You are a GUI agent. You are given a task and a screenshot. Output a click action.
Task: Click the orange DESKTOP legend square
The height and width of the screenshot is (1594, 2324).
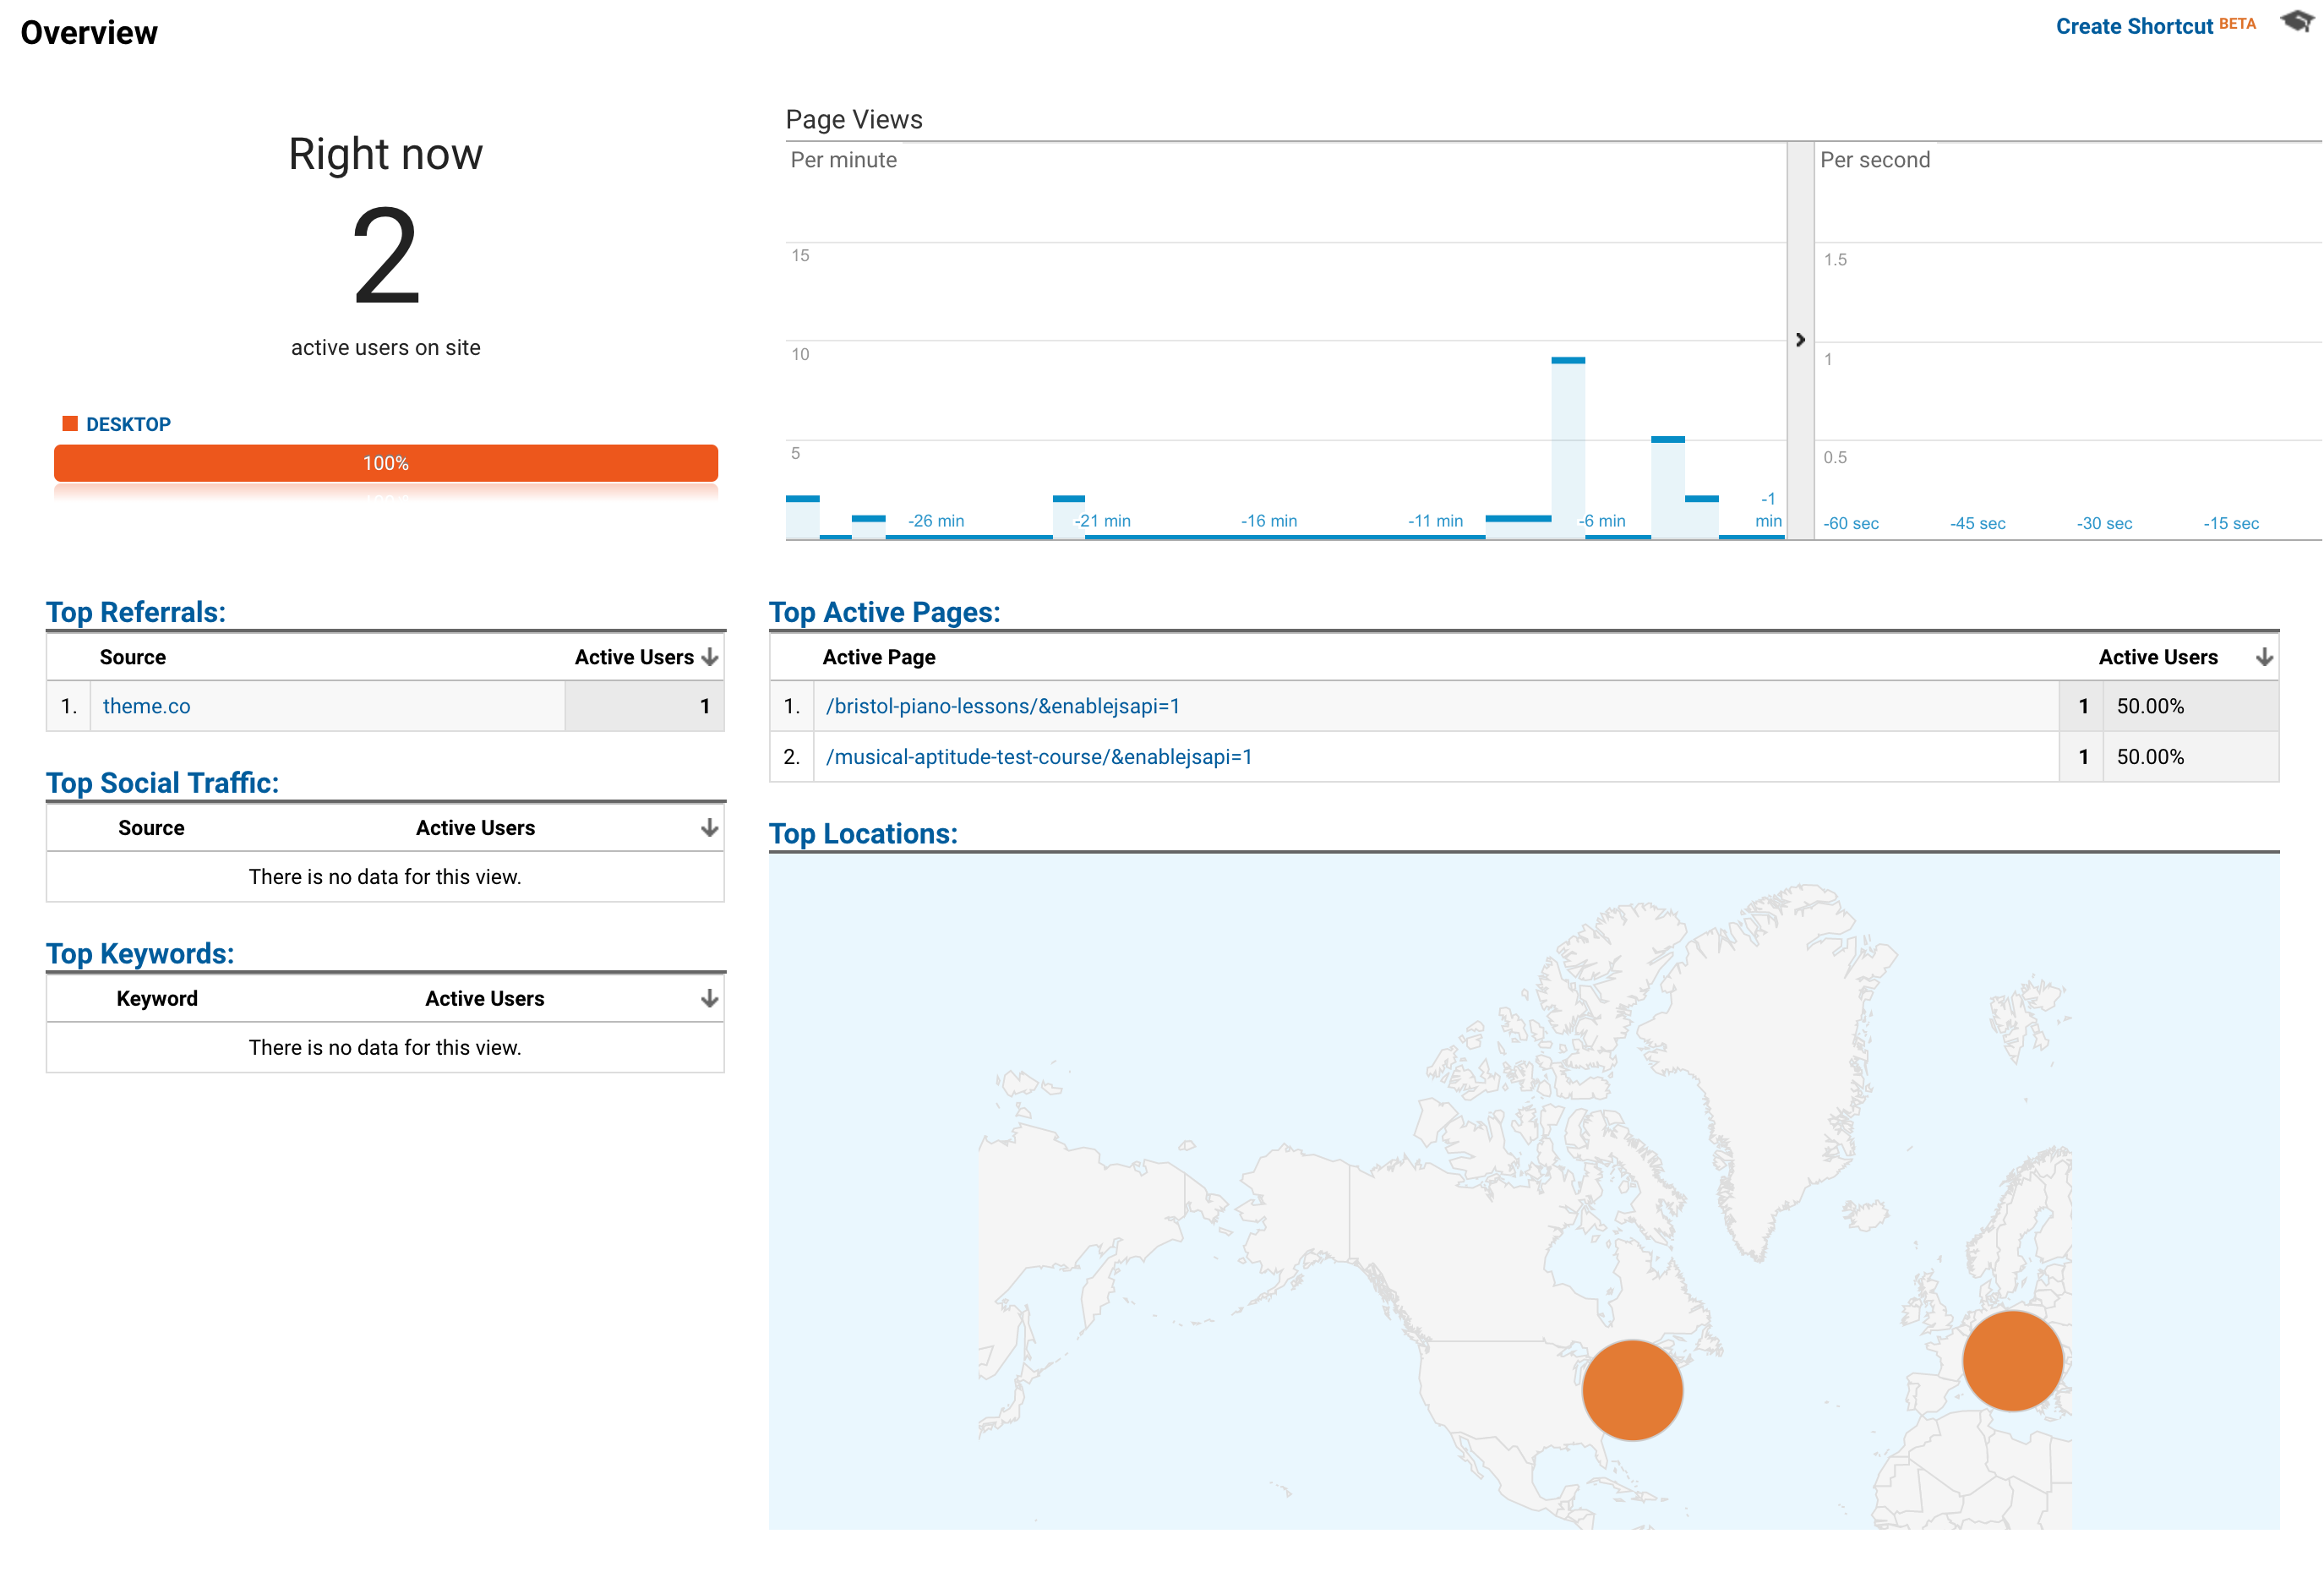click(x=70, y=423)
